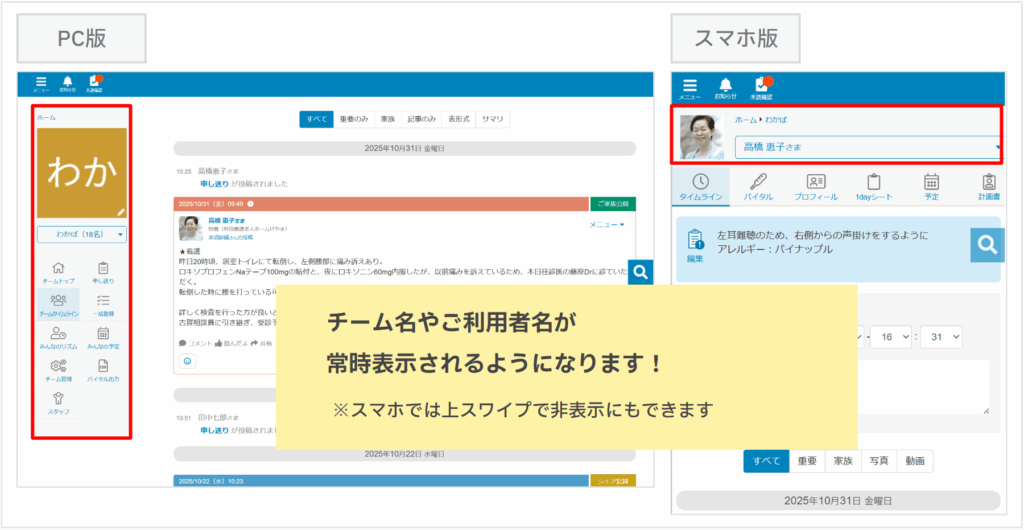Open みんなのリズム in PC sidebar
Viewport: 1024px width, 530px height.
tap(58, 337)
